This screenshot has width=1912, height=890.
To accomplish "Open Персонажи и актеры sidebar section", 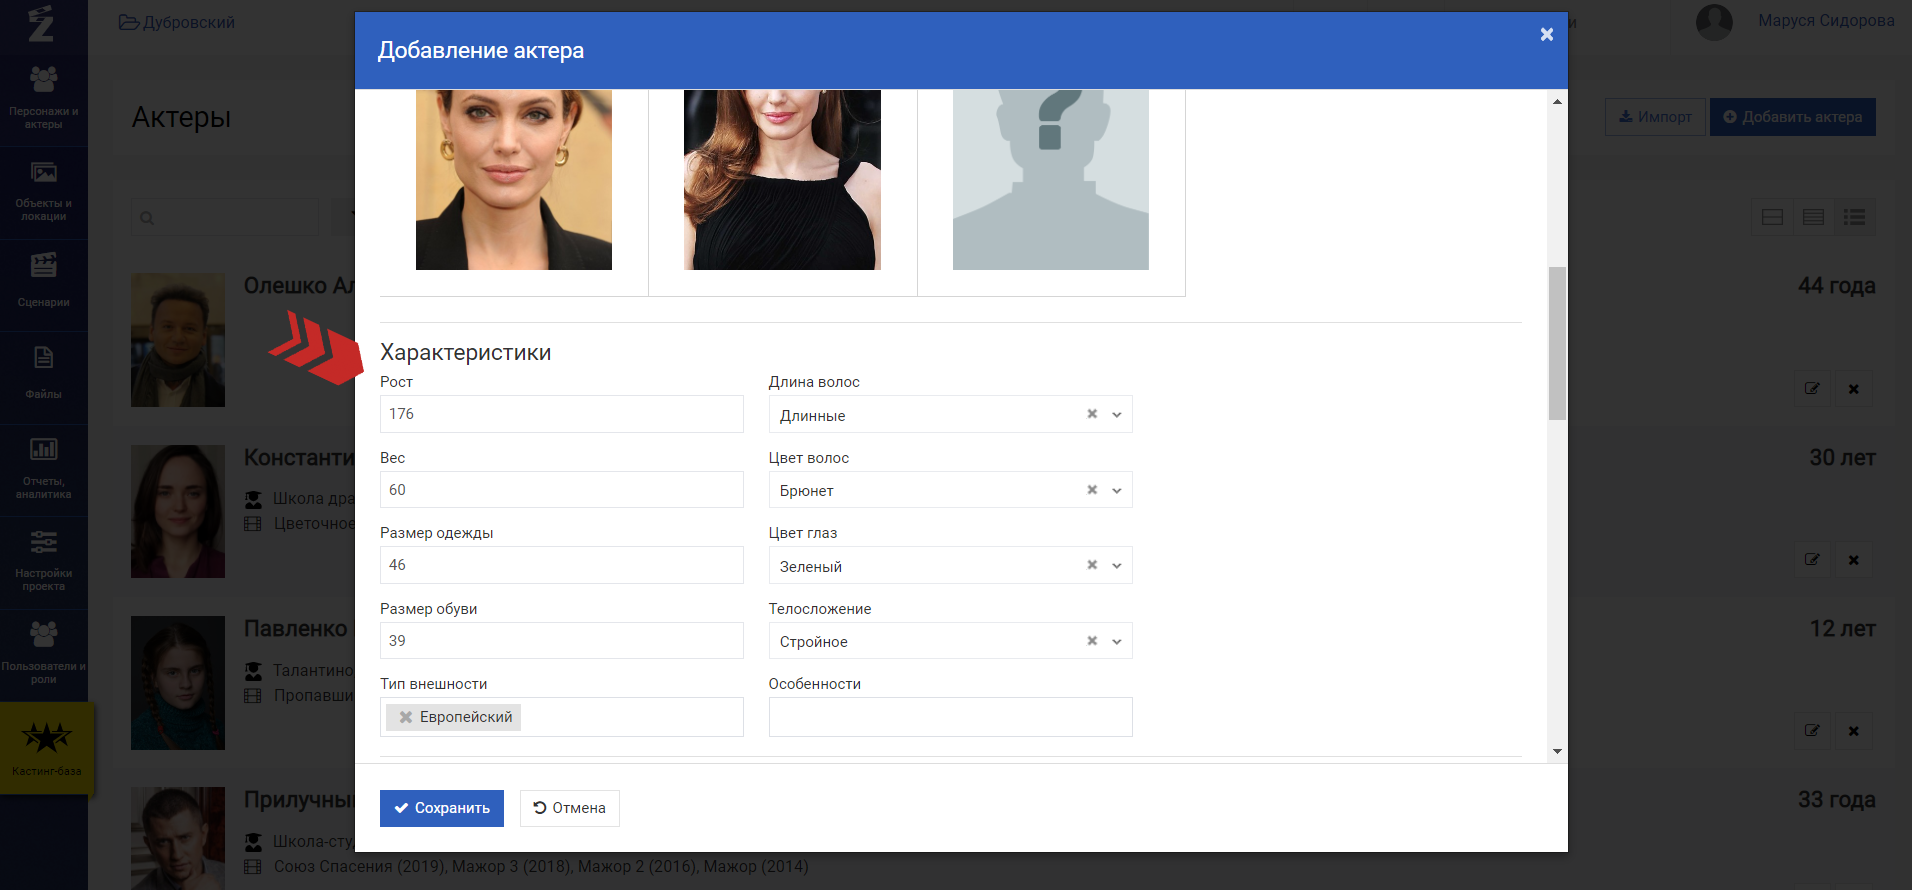I will (44, 100).
